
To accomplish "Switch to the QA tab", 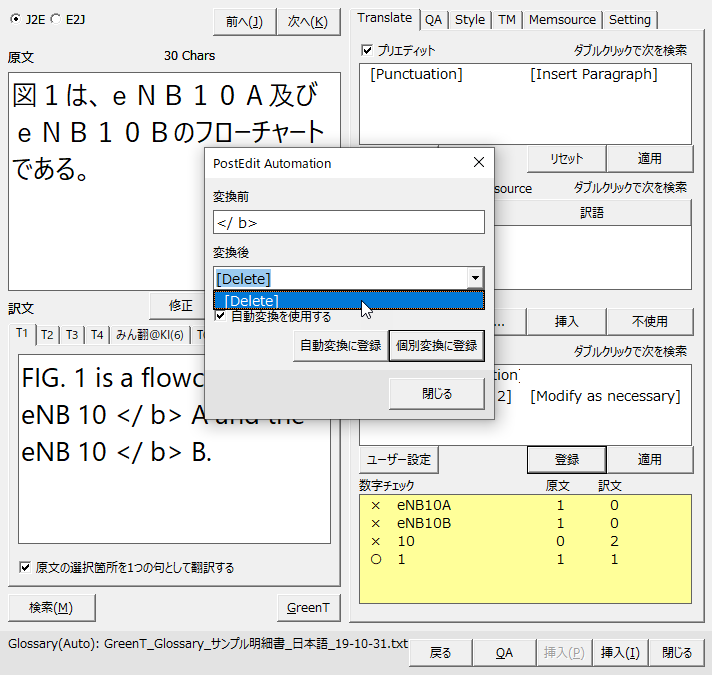I will [x=433, y=19].
